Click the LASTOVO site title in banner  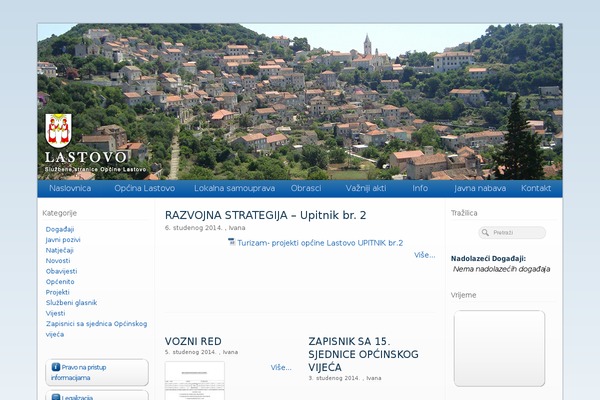[85, 157]
